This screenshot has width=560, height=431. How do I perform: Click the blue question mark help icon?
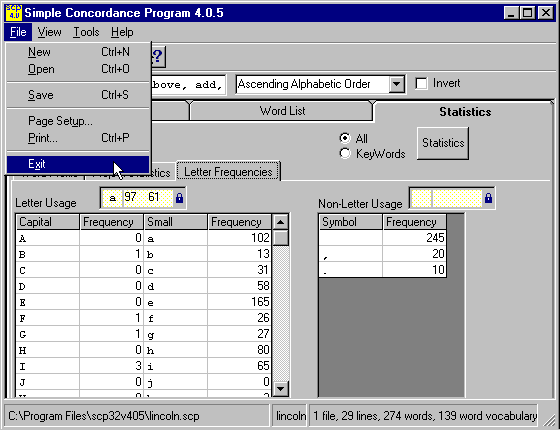158,56
